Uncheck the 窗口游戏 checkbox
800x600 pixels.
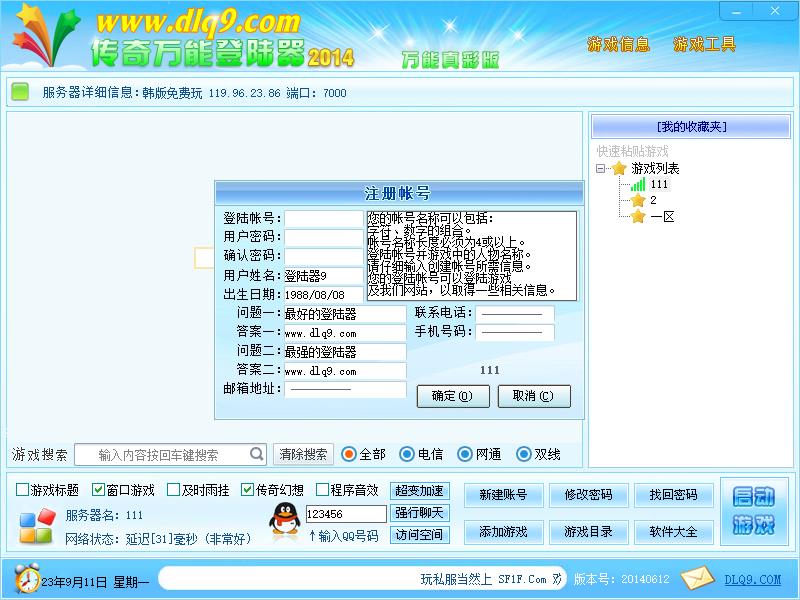tap(98, 490)
